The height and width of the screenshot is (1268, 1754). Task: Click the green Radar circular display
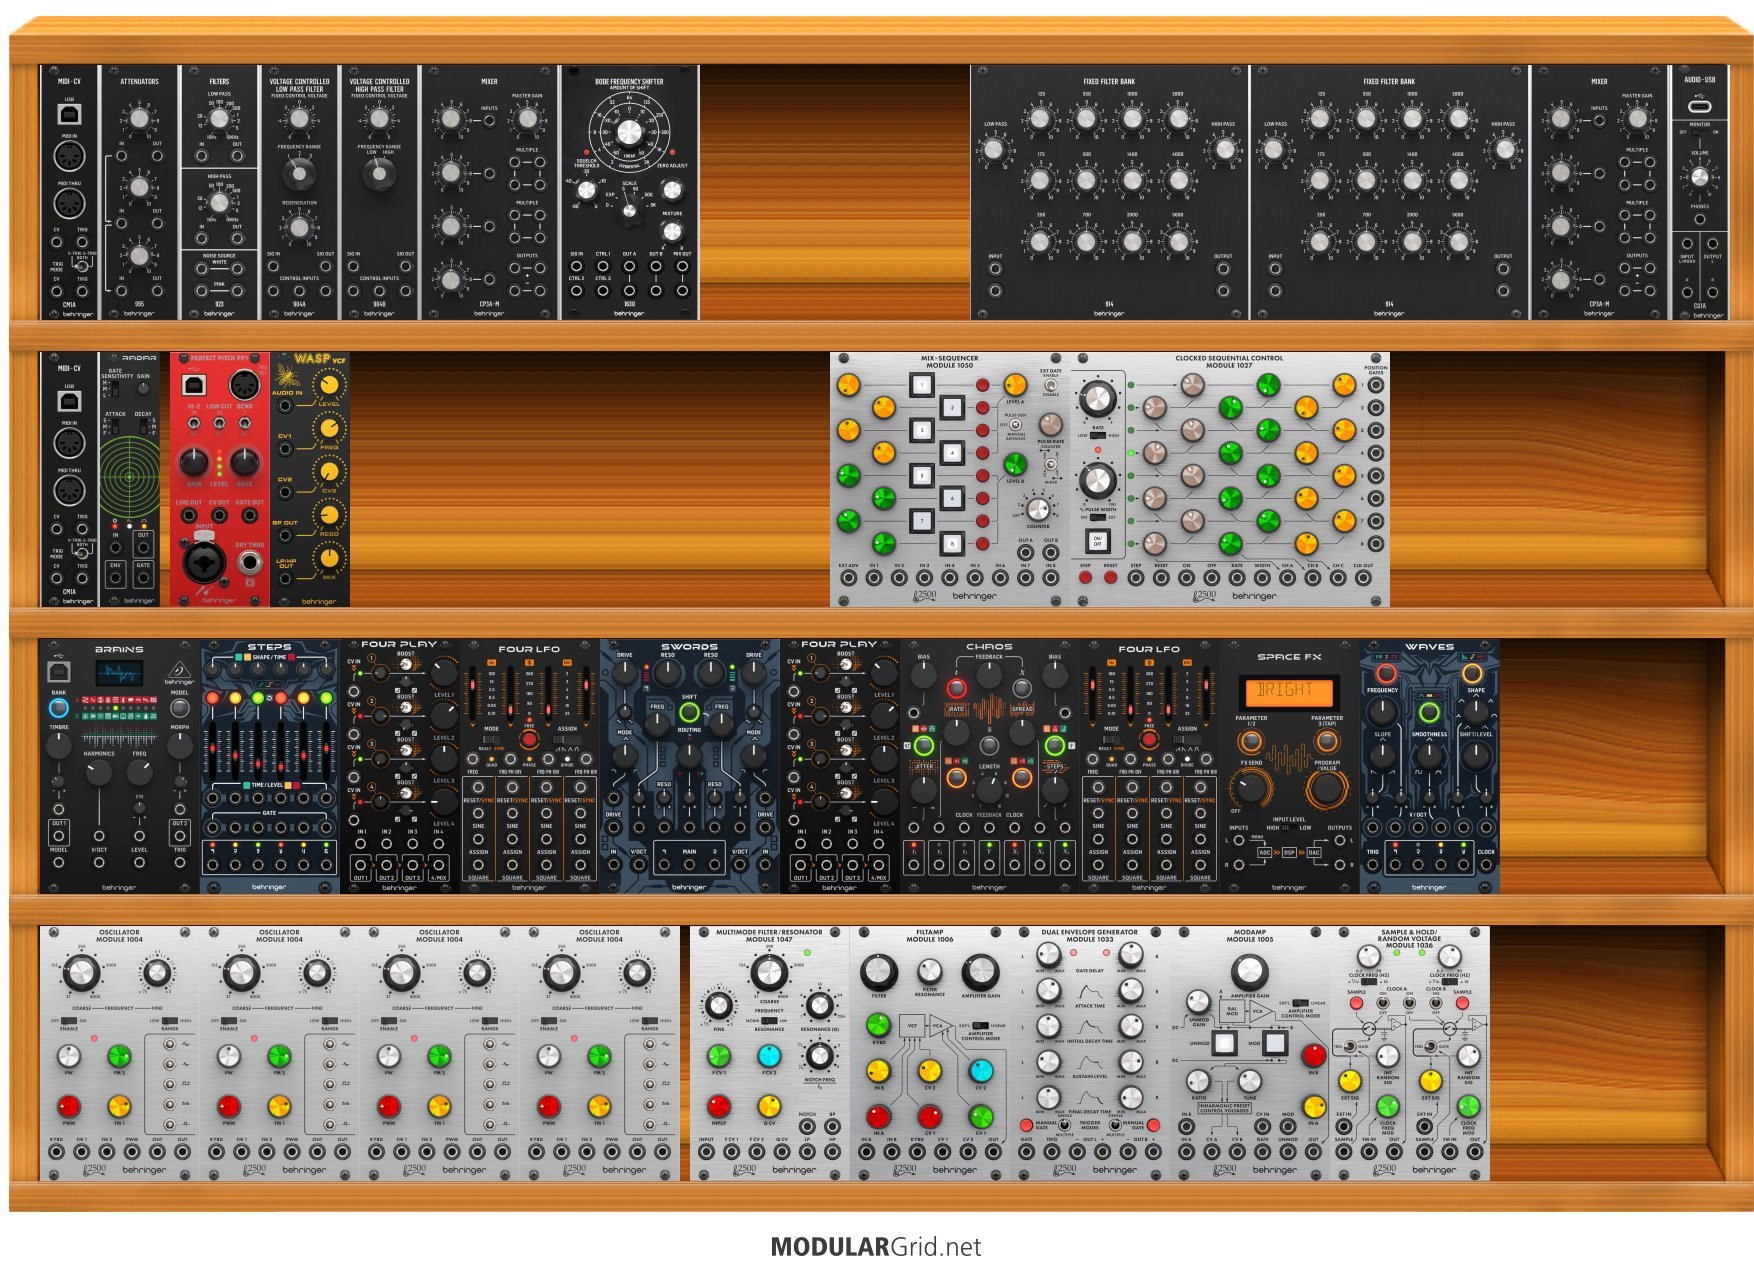[x=129, y=476]
